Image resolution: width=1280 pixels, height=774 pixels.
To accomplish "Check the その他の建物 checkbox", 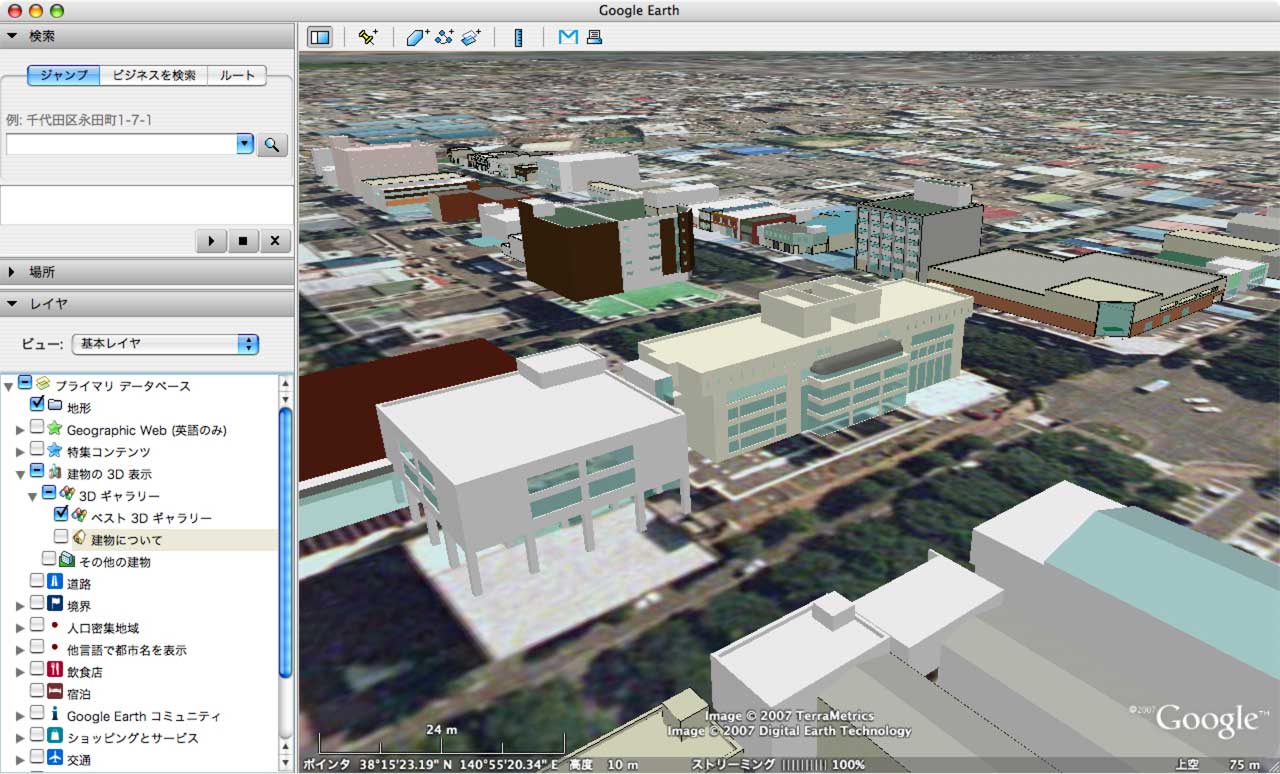I will pos(49,559).
